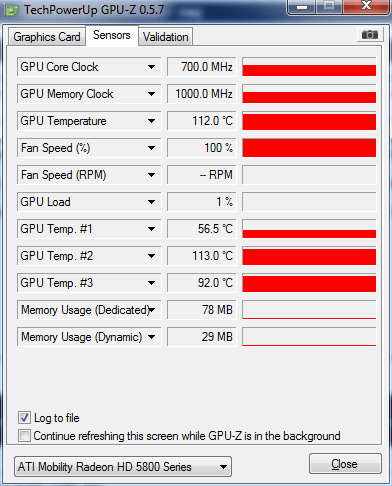The width and height of the screenshot is (392, 486).
Task: Close the window with the red X
Action: pyautogui.click(x=366, y=6)
